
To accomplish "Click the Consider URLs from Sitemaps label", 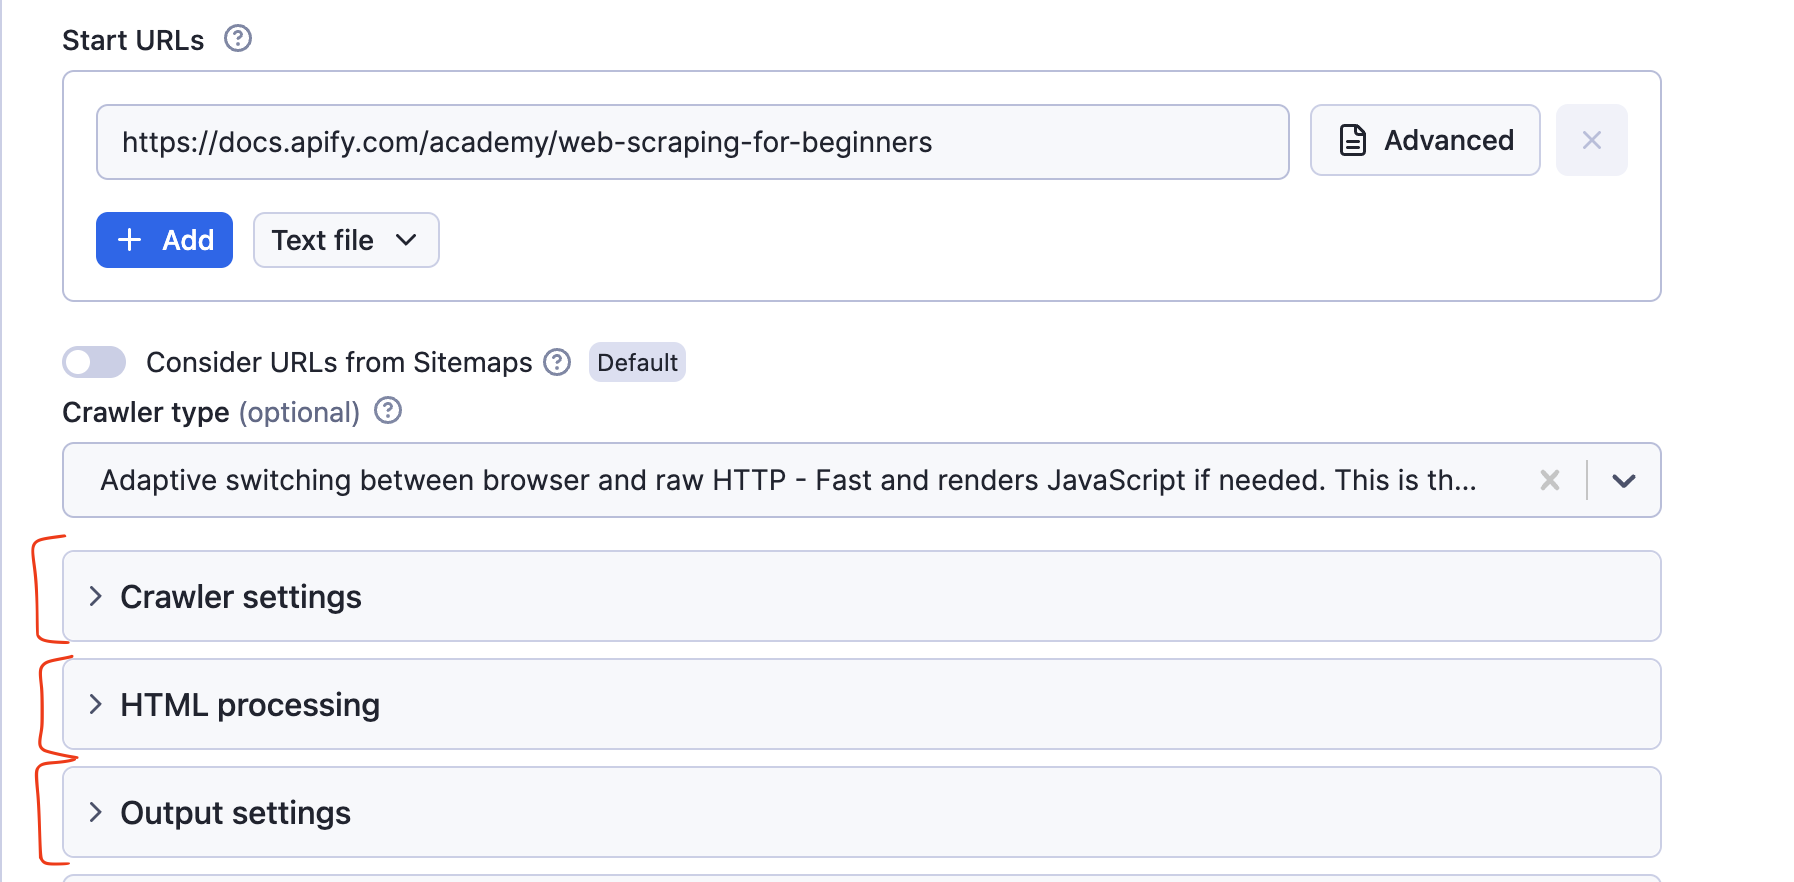I will click(x=339, y=362).
